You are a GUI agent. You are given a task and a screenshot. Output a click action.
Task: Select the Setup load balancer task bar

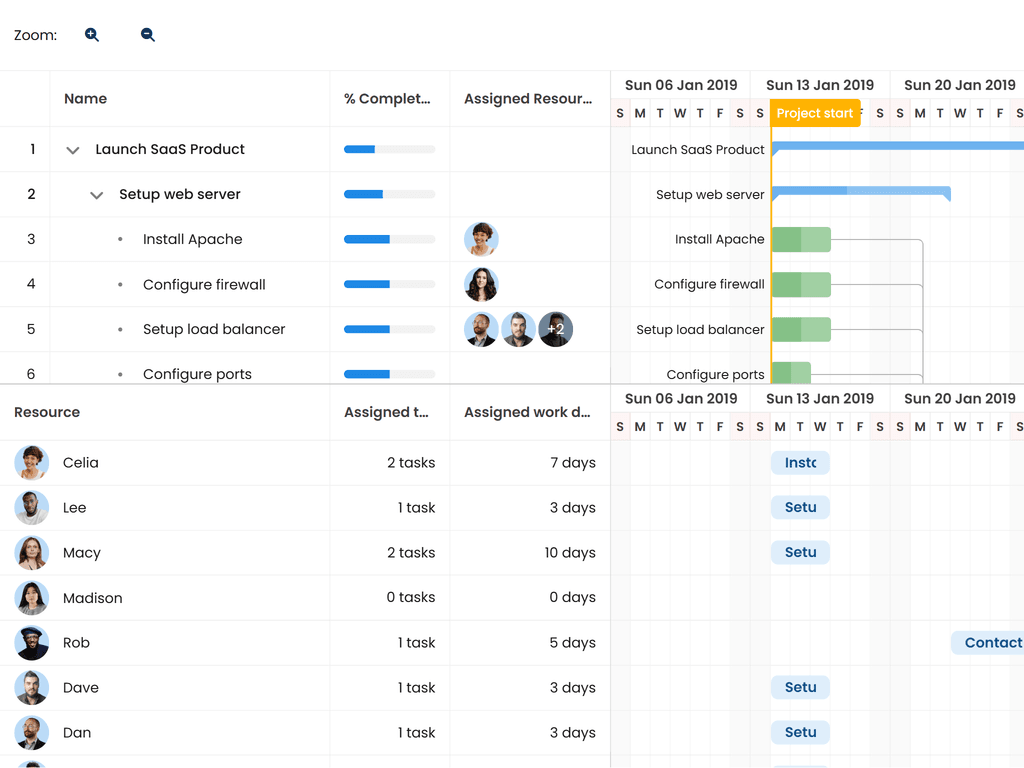coord(801,329)
